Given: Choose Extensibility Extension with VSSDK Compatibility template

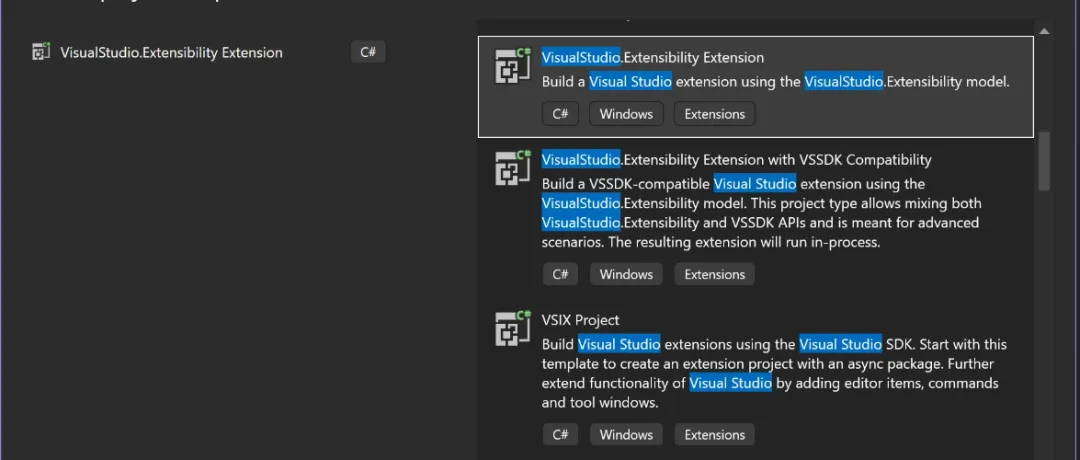Looking at the screenshot, I should point(736,160).
